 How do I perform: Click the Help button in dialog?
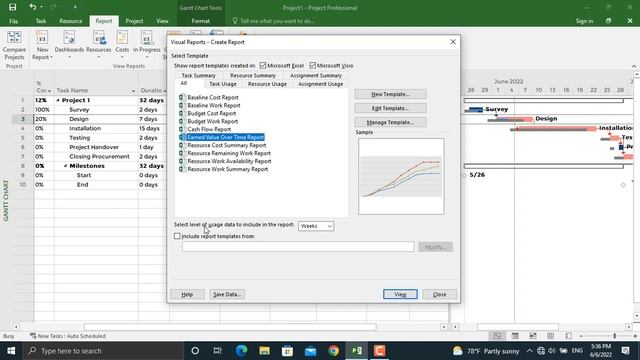point(187,294)
